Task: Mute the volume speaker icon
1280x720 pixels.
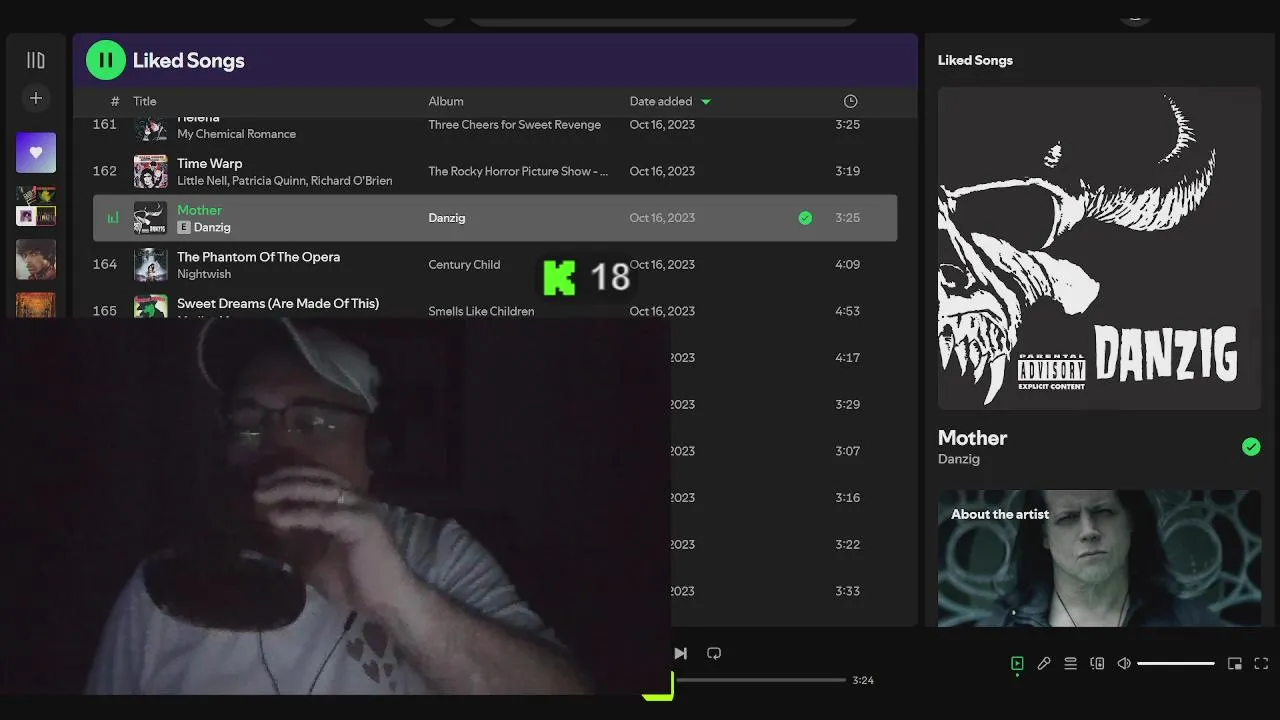Action: 1124,663
